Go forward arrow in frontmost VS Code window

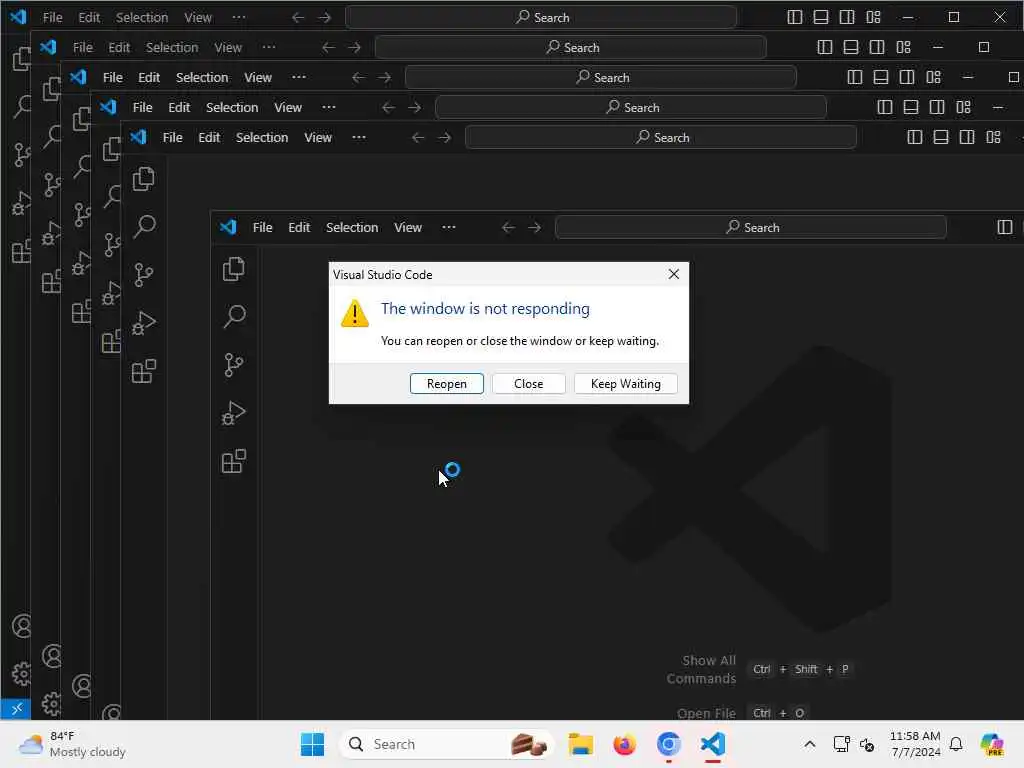(x=534, y=227)
